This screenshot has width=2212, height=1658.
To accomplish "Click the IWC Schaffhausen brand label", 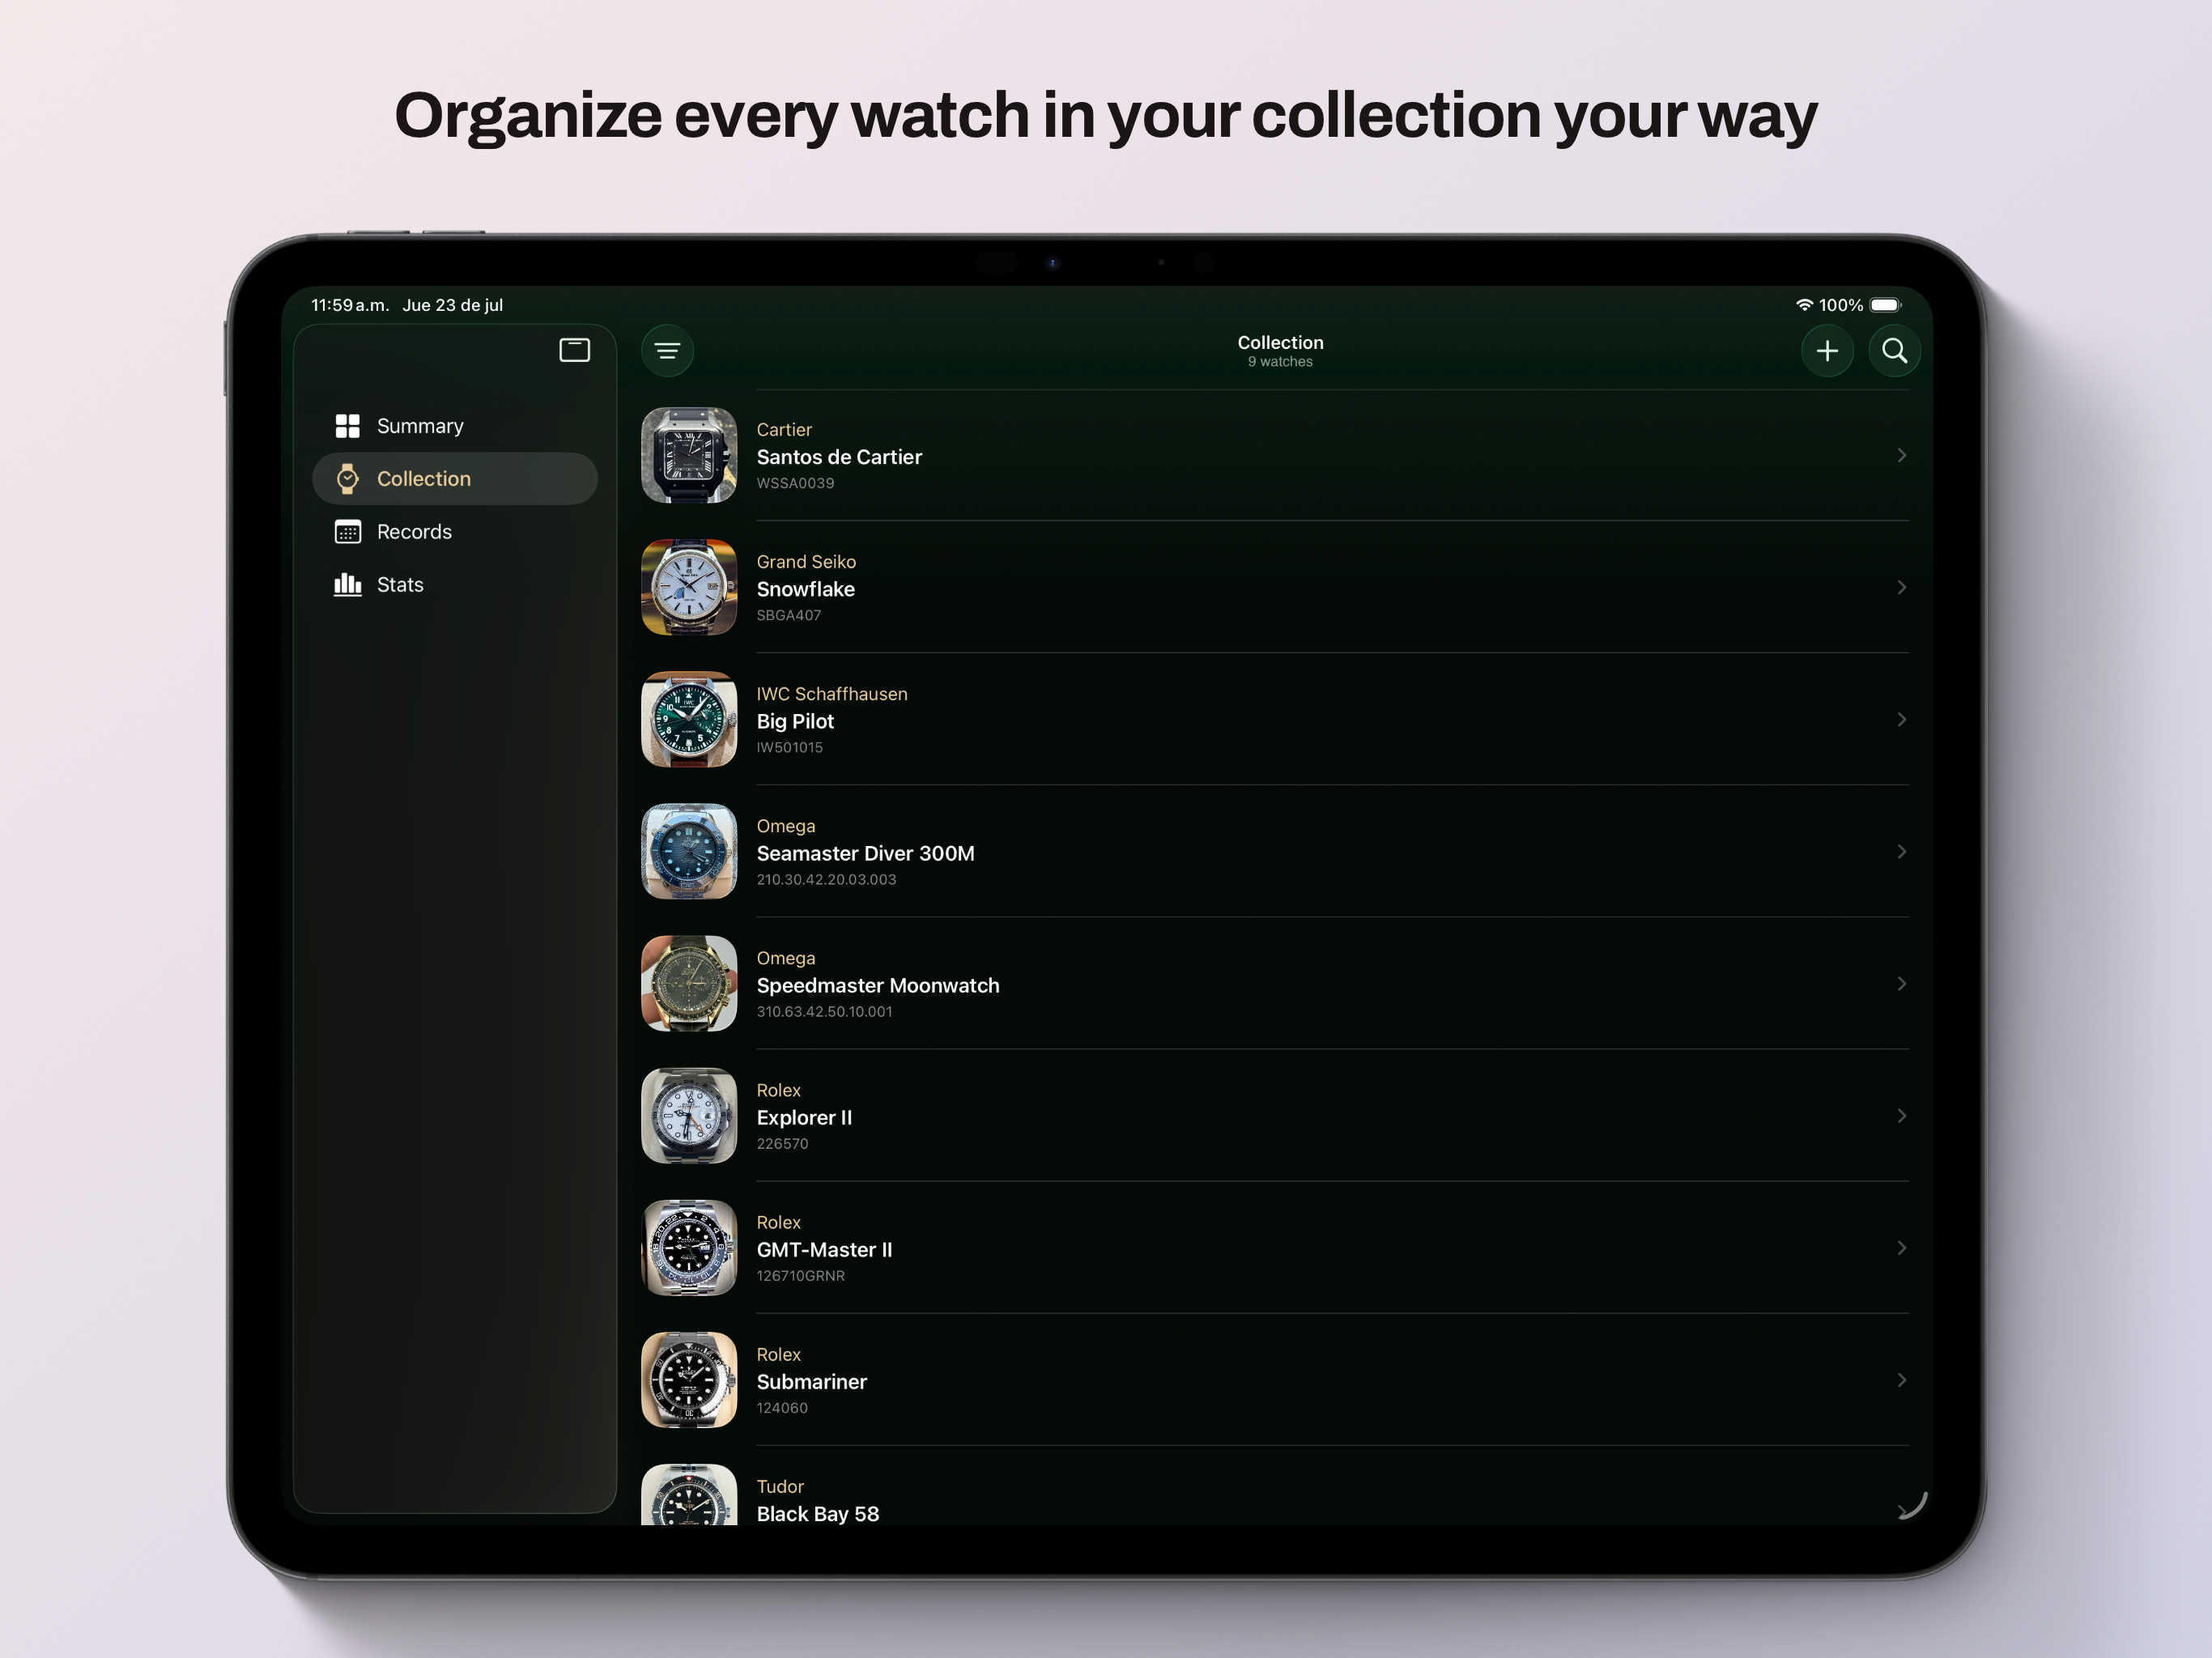I will point(832,693).
